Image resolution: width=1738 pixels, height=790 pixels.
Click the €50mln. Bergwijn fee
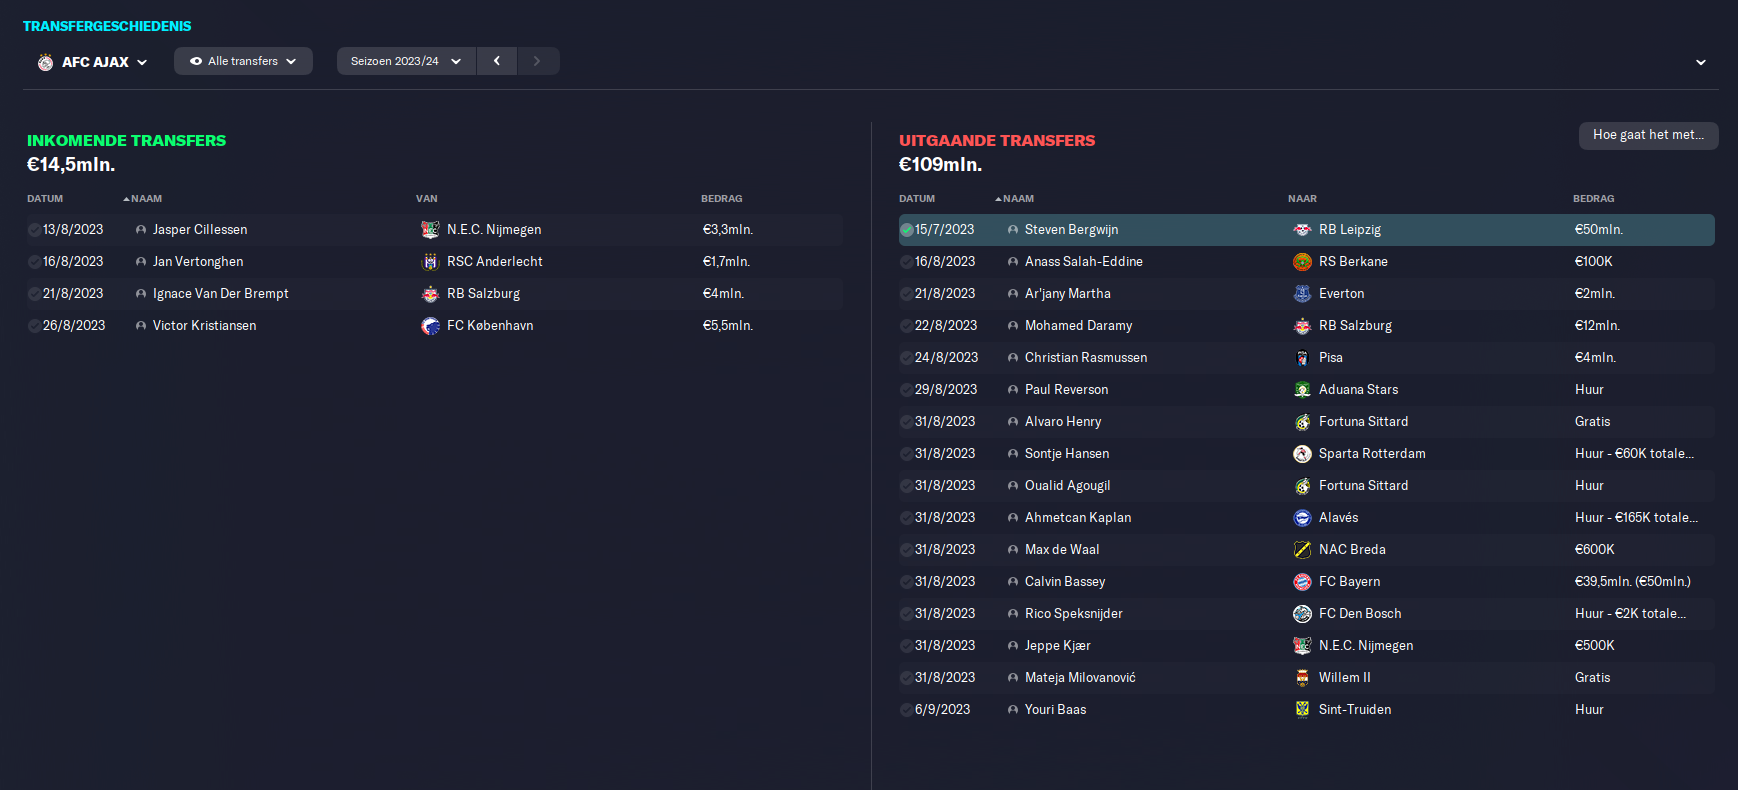click(x=1599, y=230)
